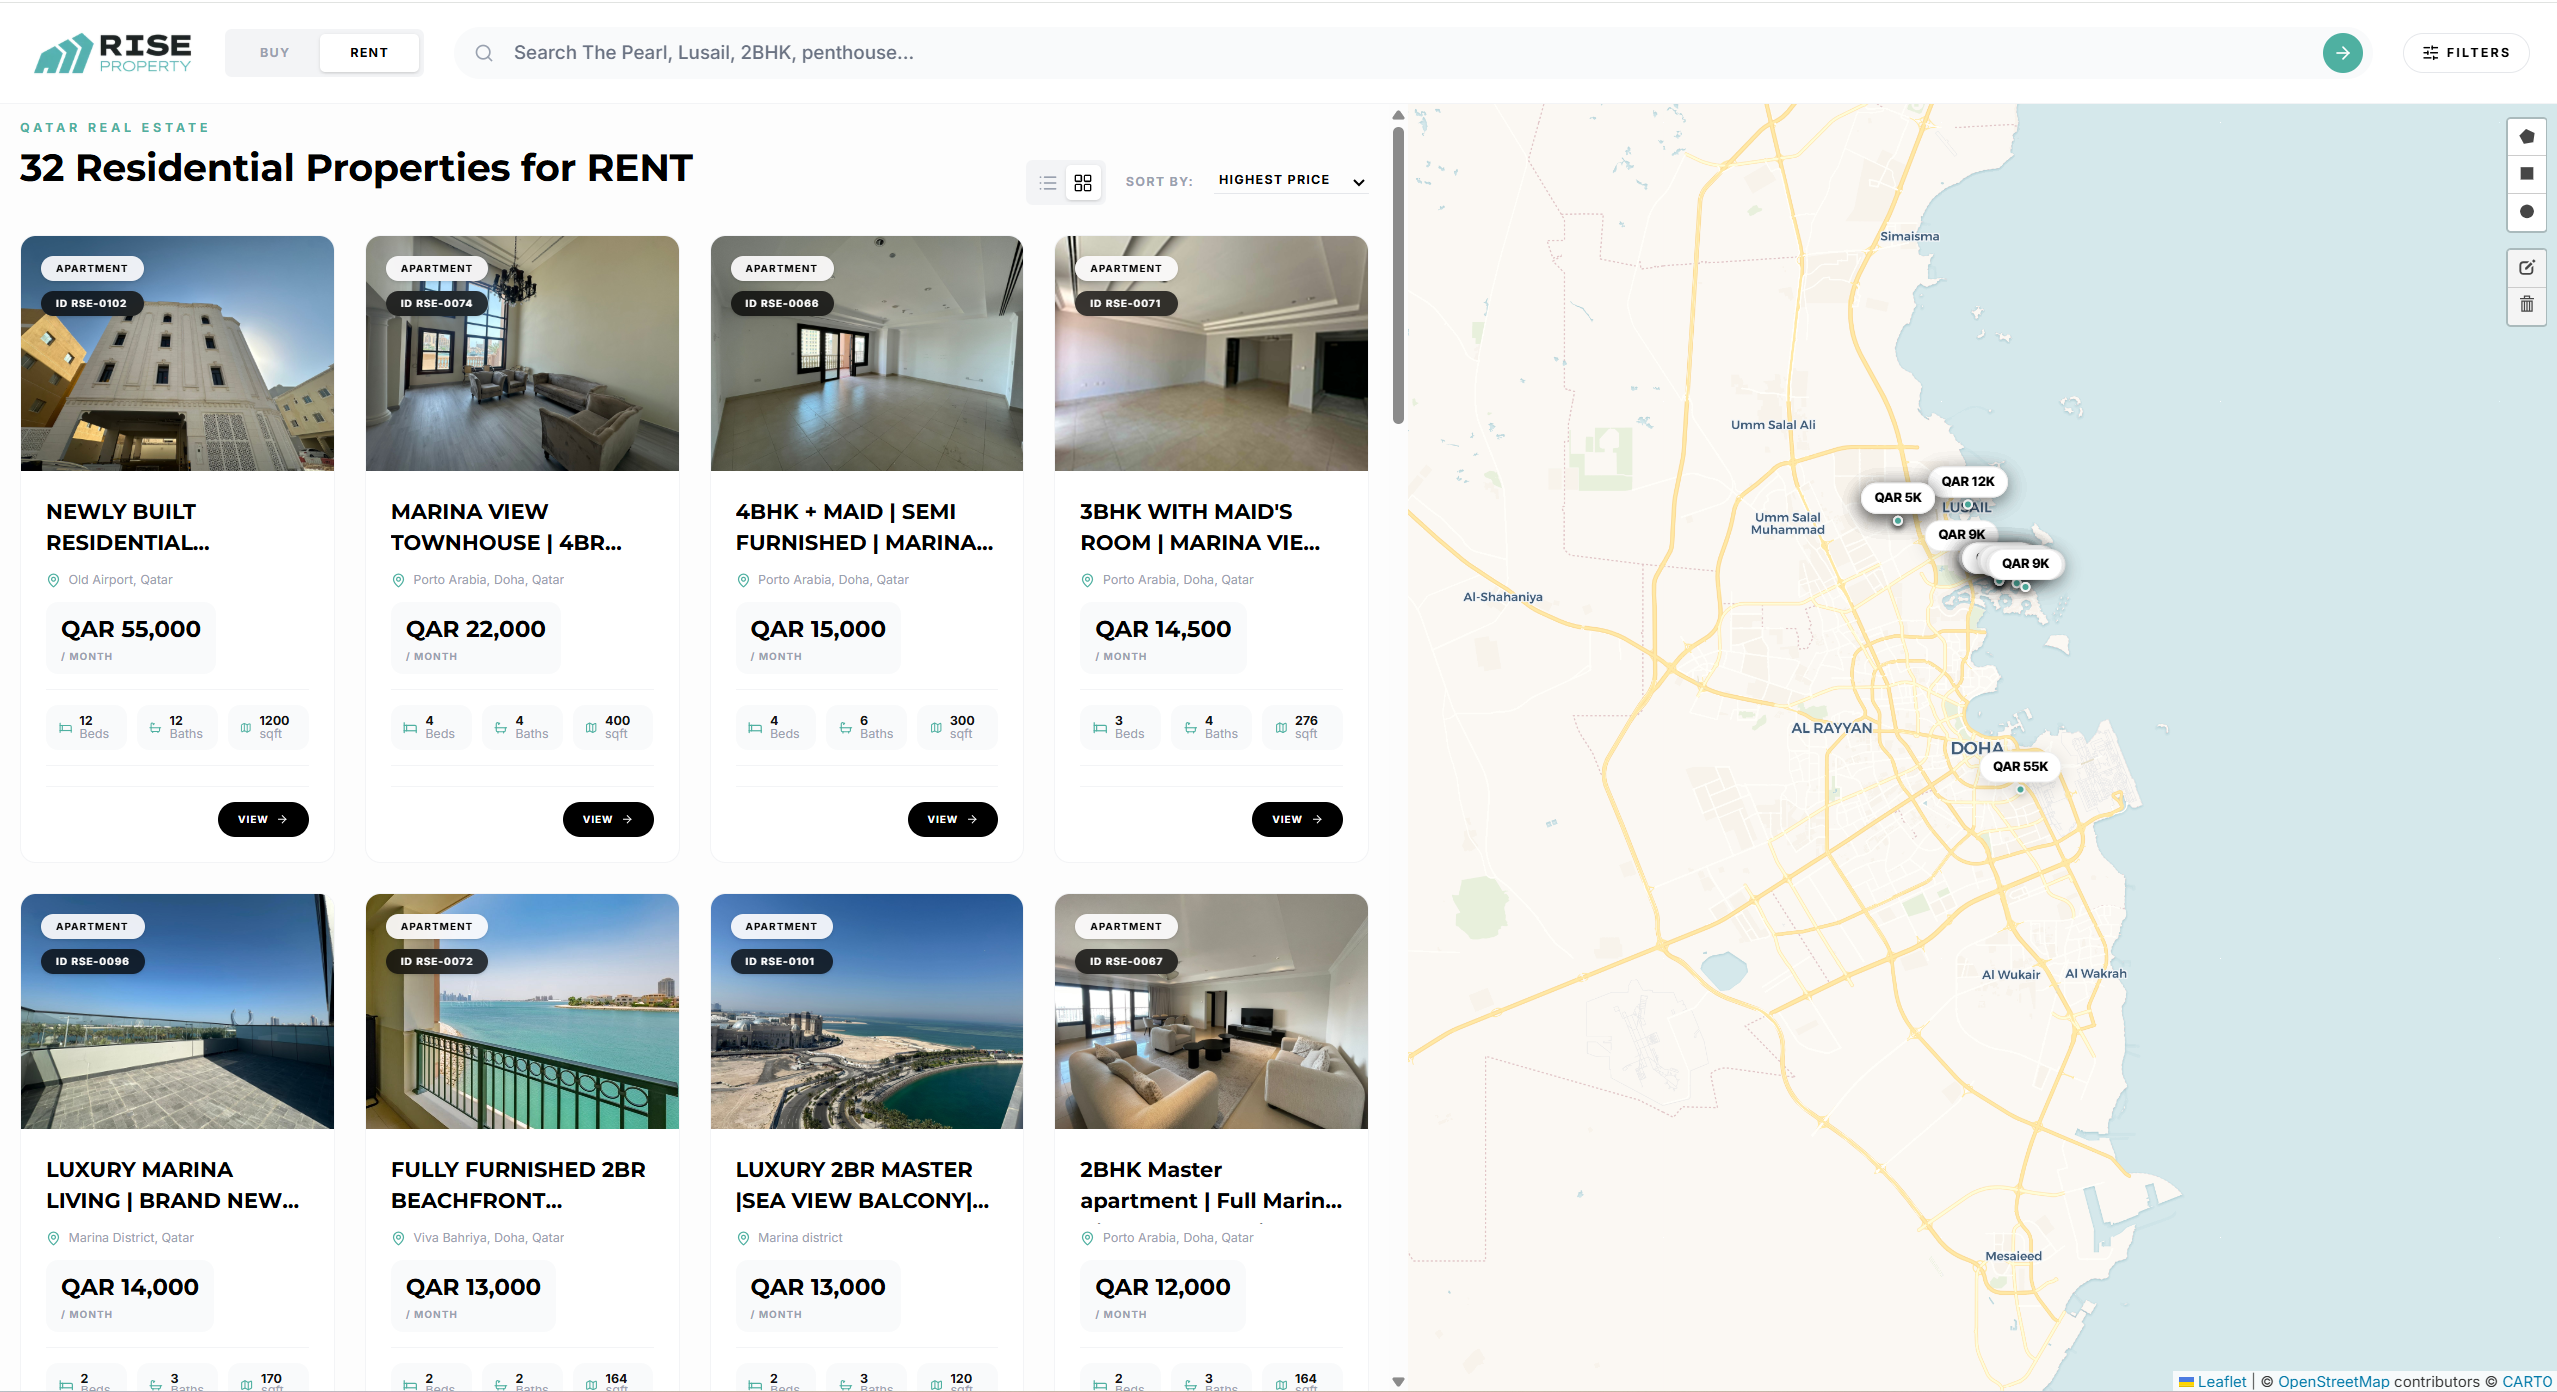Screen dimensions: 2557x1392
Task: View the QAR 55,000 Old Airport property
Action: click(x=263, y=819)
